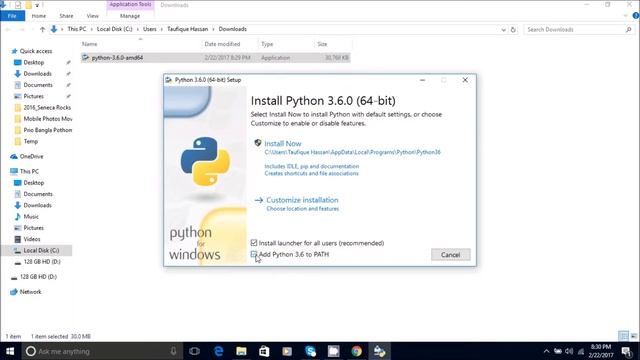Screen dimensions: 640x360
Task: Open the Manage ribbon tab
Action: pyautogui.click(x=130, y=16)
